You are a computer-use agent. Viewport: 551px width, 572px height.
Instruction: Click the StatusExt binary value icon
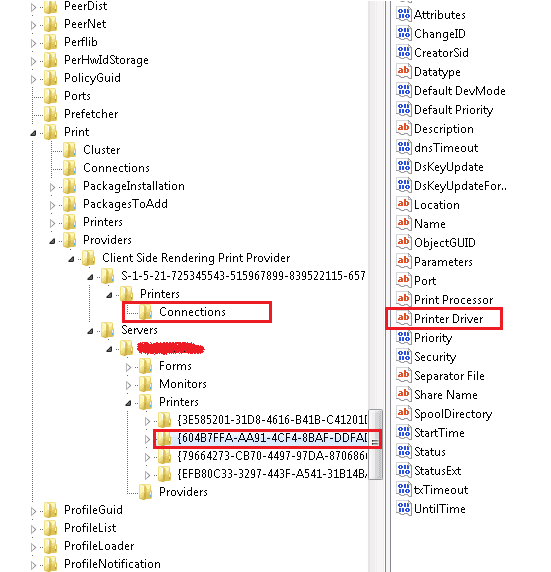(404, 470)
